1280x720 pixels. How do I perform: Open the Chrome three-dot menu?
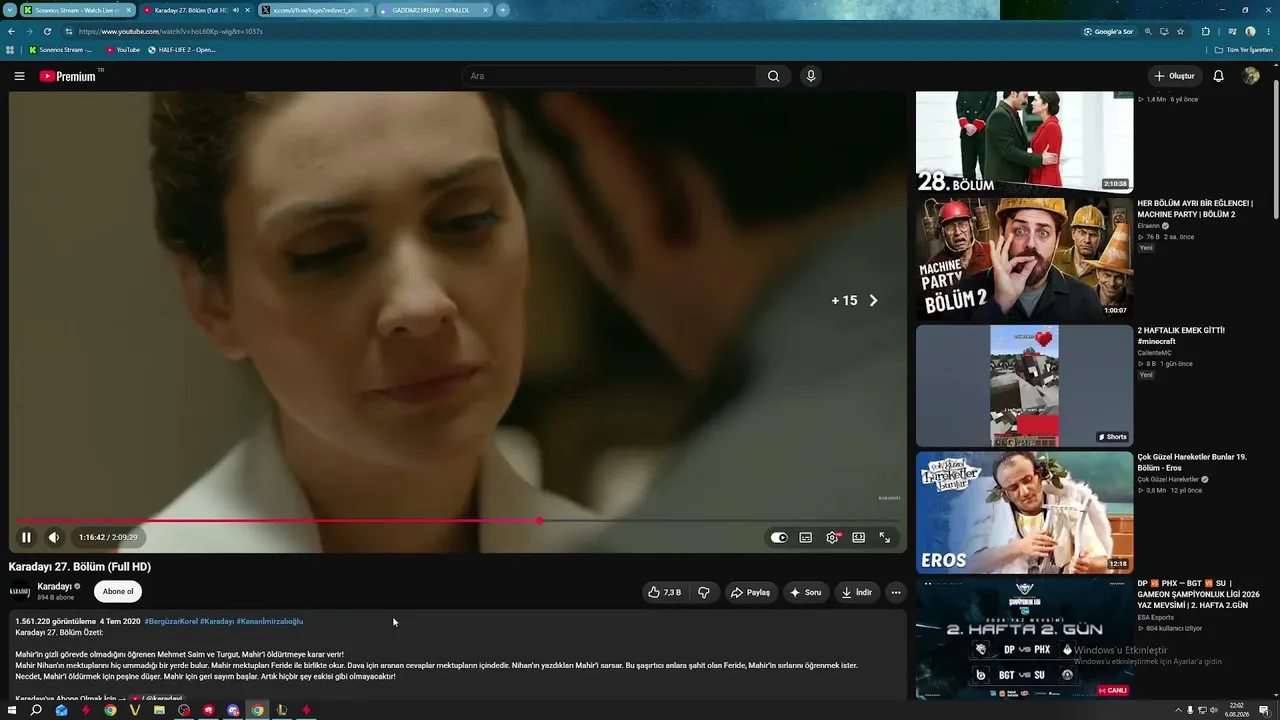1268,31
